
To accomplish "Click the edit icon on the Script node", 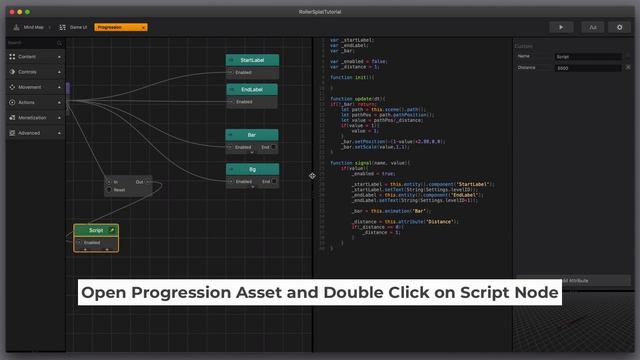I will (111, 230).
